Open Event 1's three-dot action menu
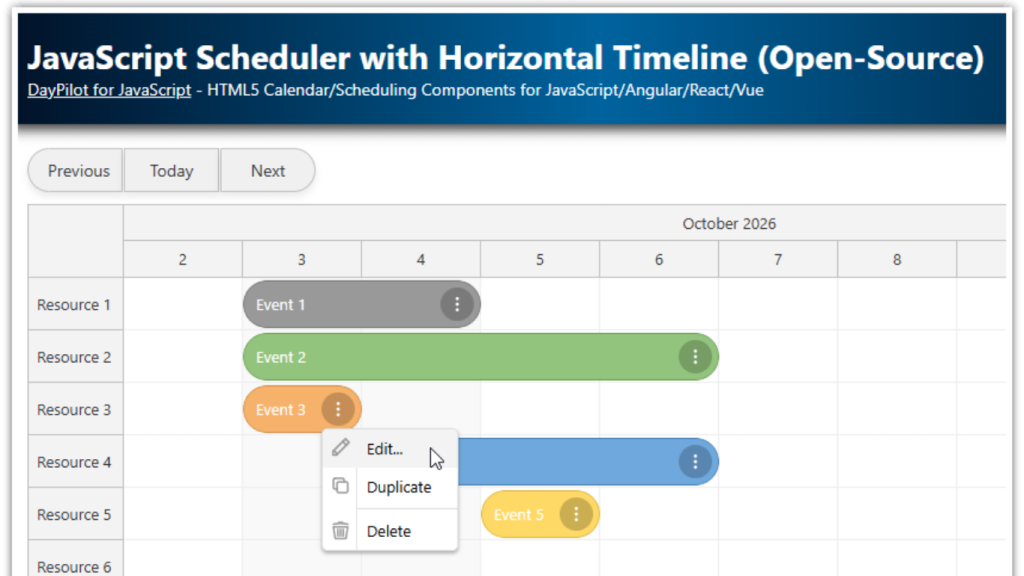1024x576 pixels. 458,304
